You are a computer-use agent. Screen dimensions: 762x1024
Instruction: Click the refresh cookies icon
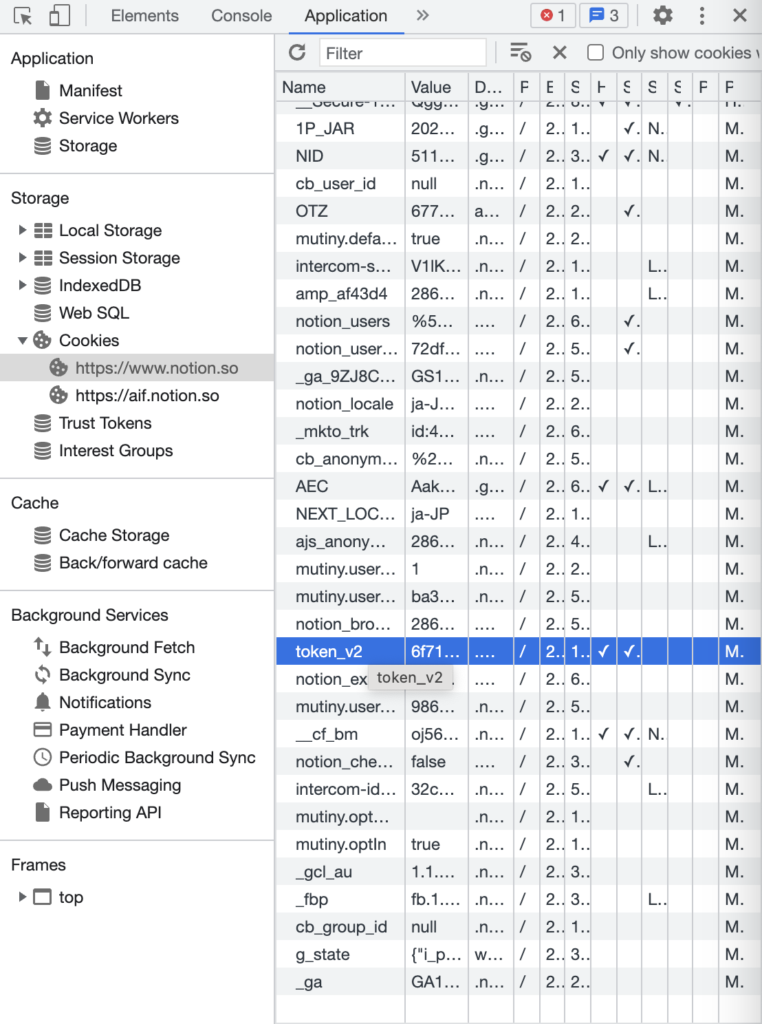(297, 53)
